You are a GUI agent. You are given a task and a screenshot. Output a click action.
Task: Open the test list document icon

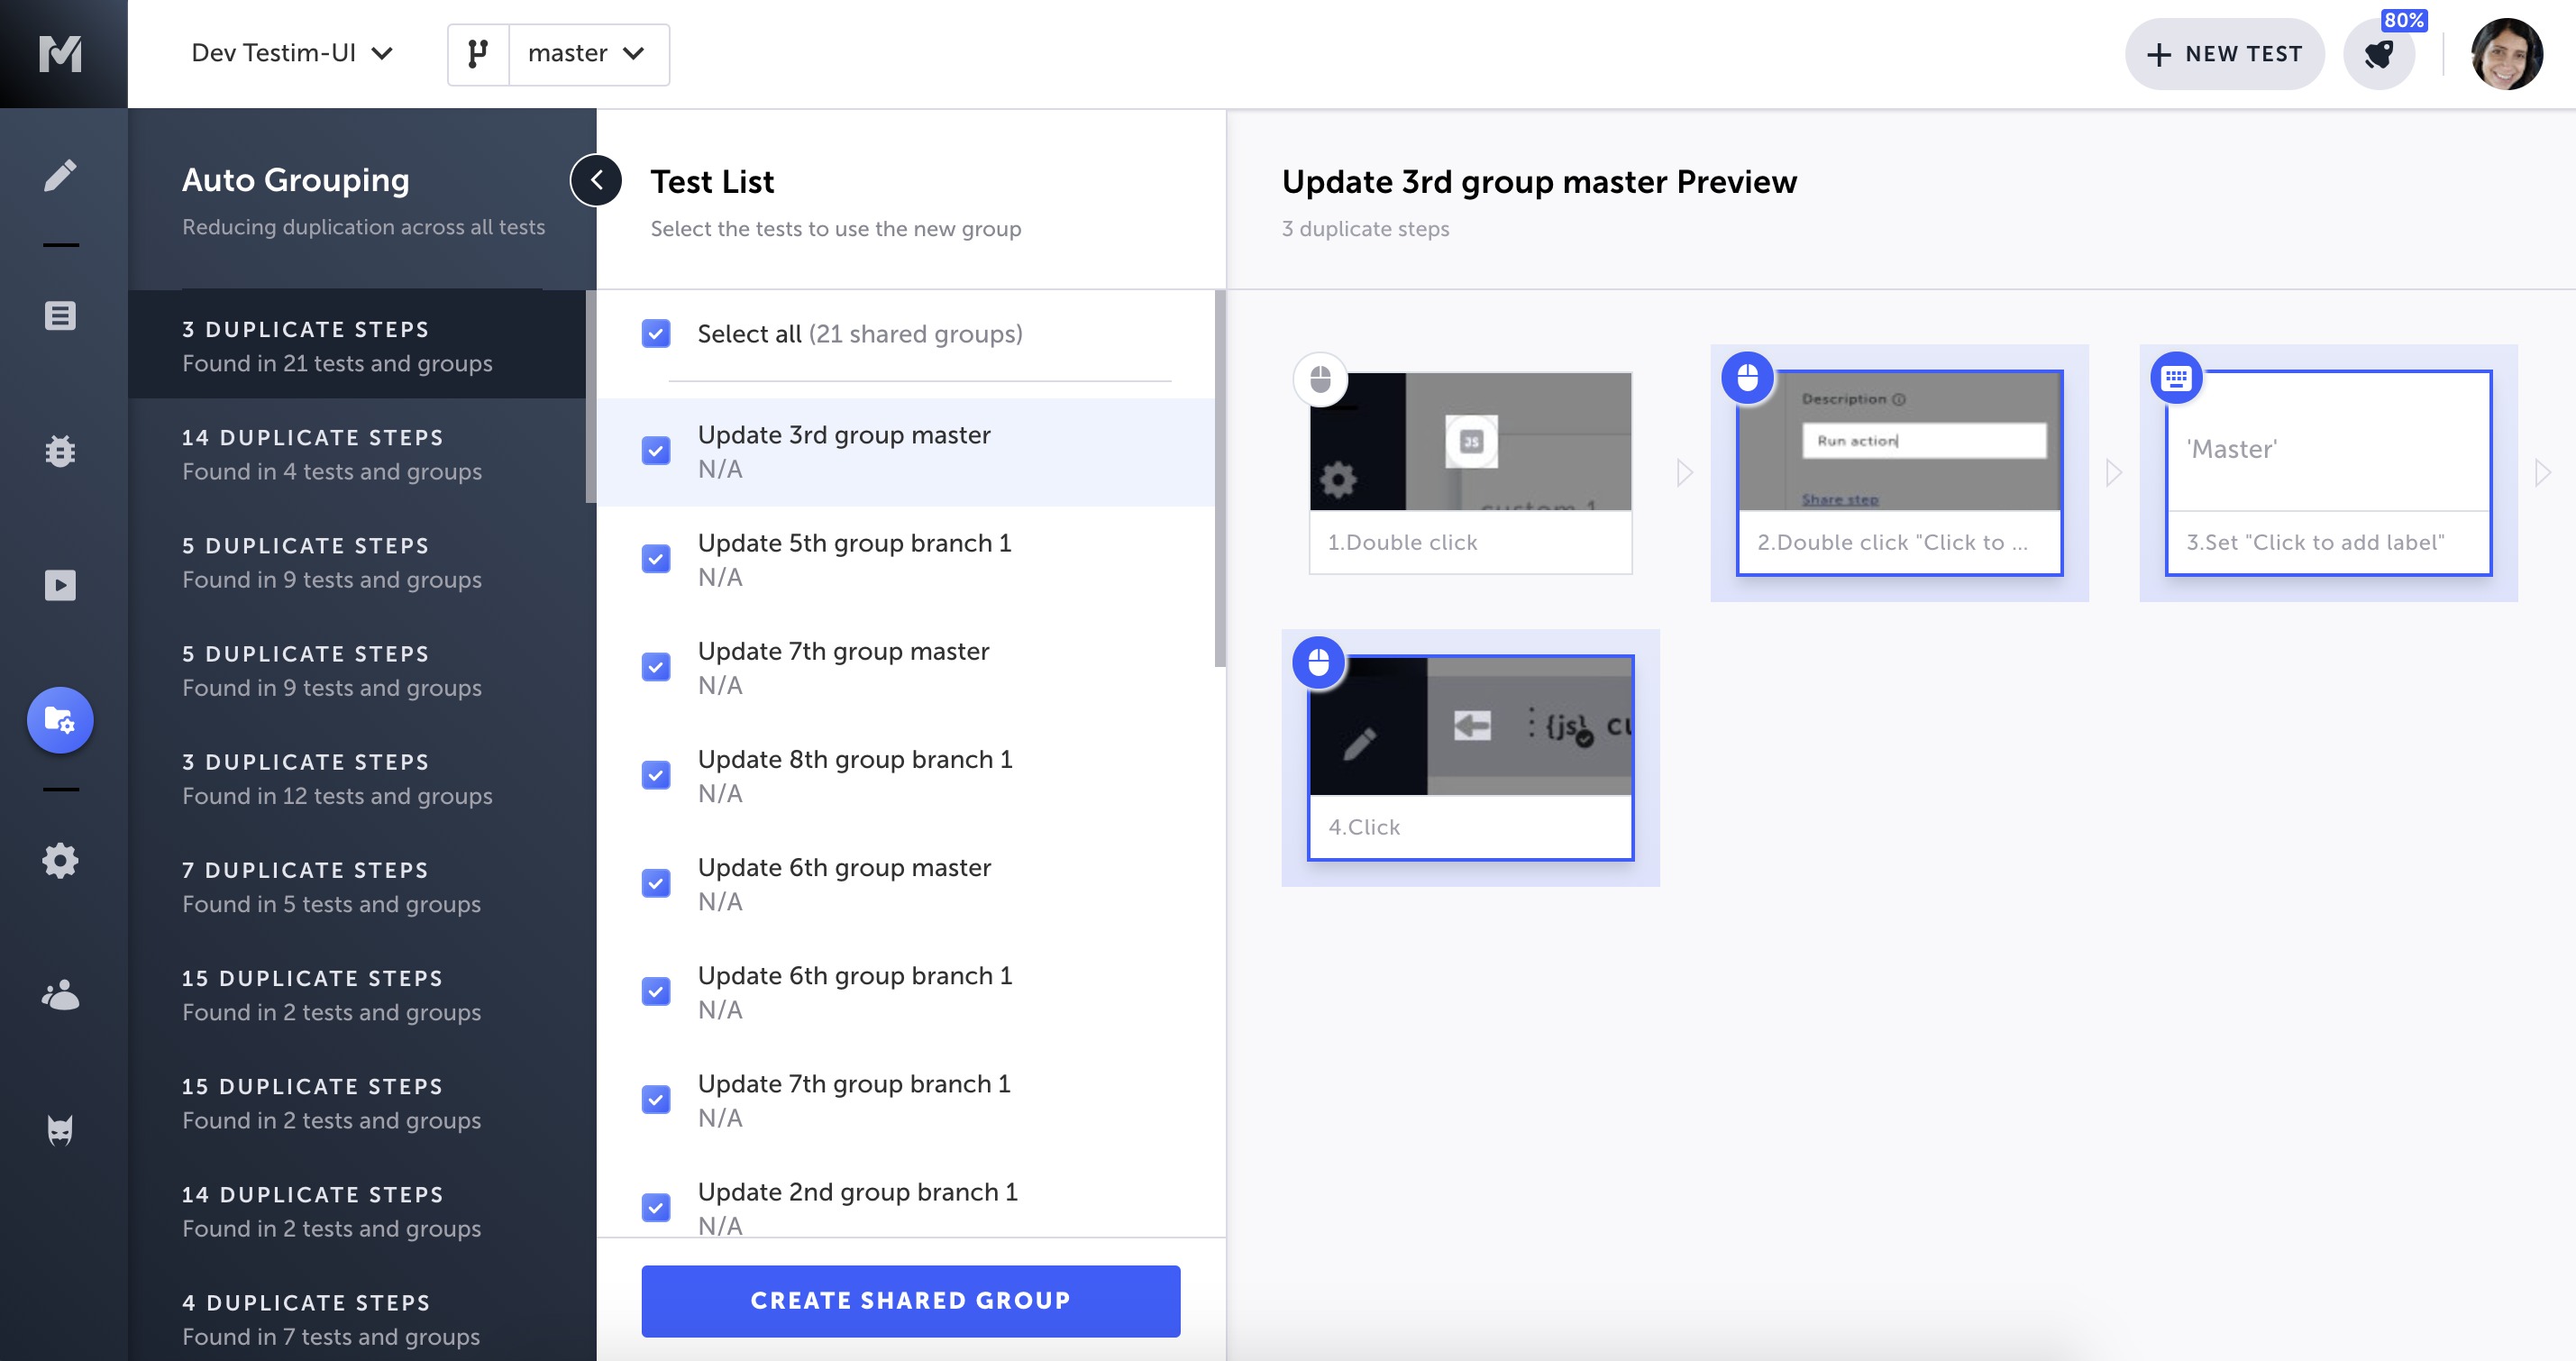[62, 315]
